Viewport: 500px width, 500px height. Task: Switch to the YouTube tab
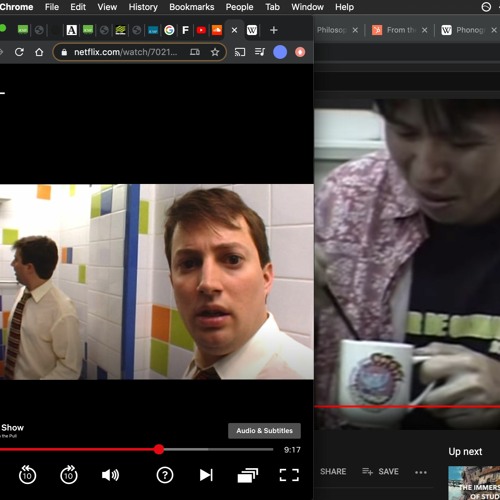pyautogui.click(x=201, y=30)
